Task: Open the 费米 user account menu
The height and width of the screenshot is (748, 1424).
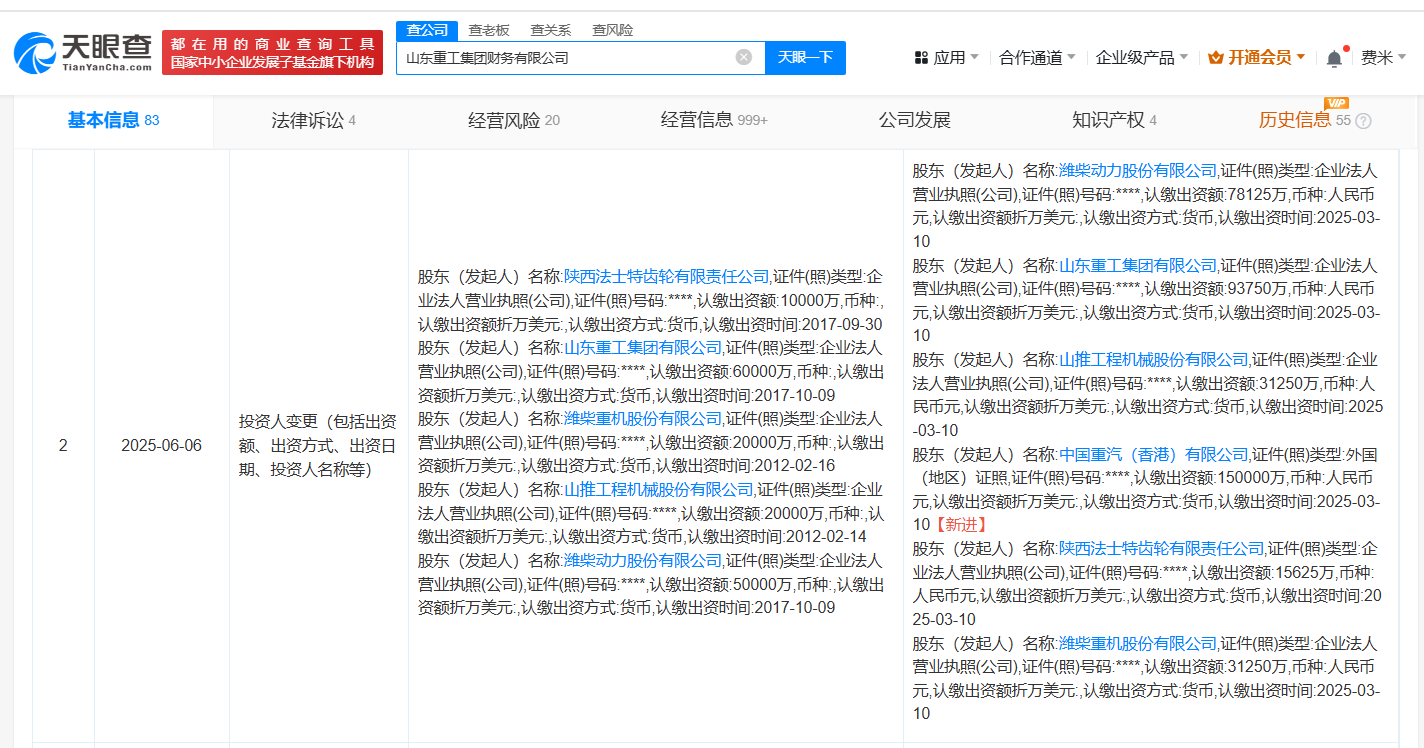Action: [x=1383, y=57]
